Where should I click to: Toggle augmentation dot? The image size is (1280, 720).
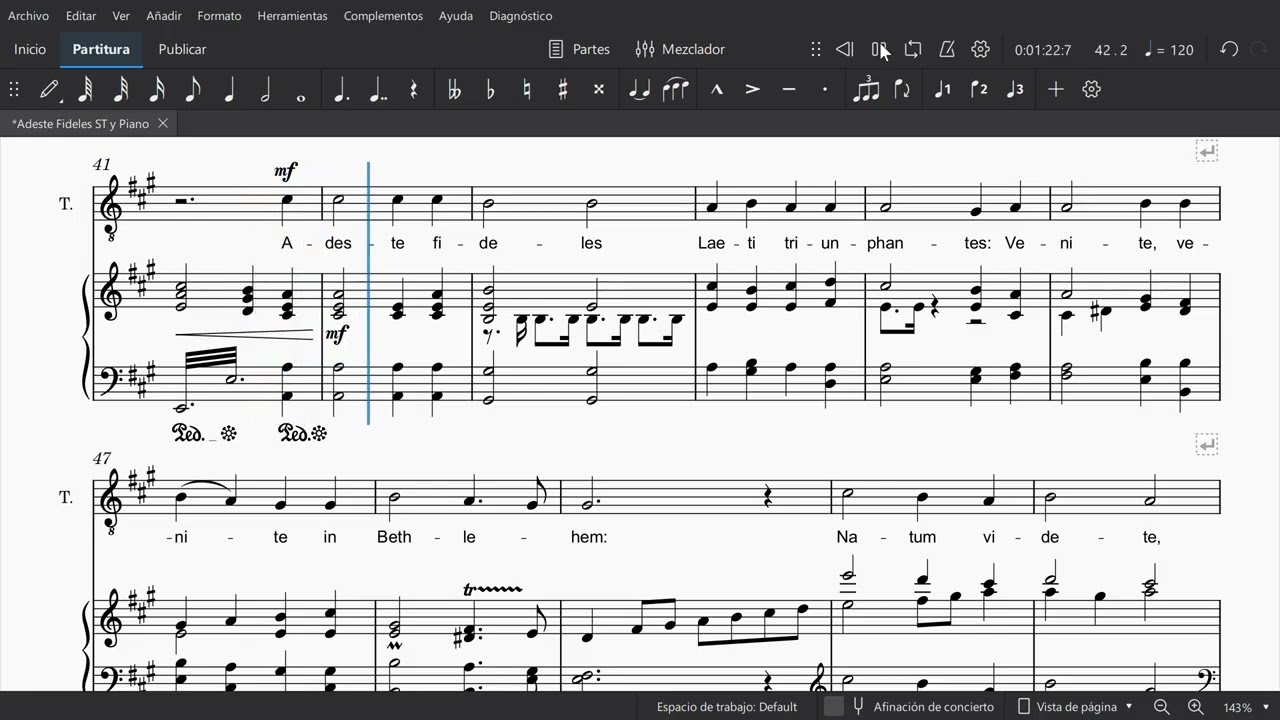coord(341,89)
